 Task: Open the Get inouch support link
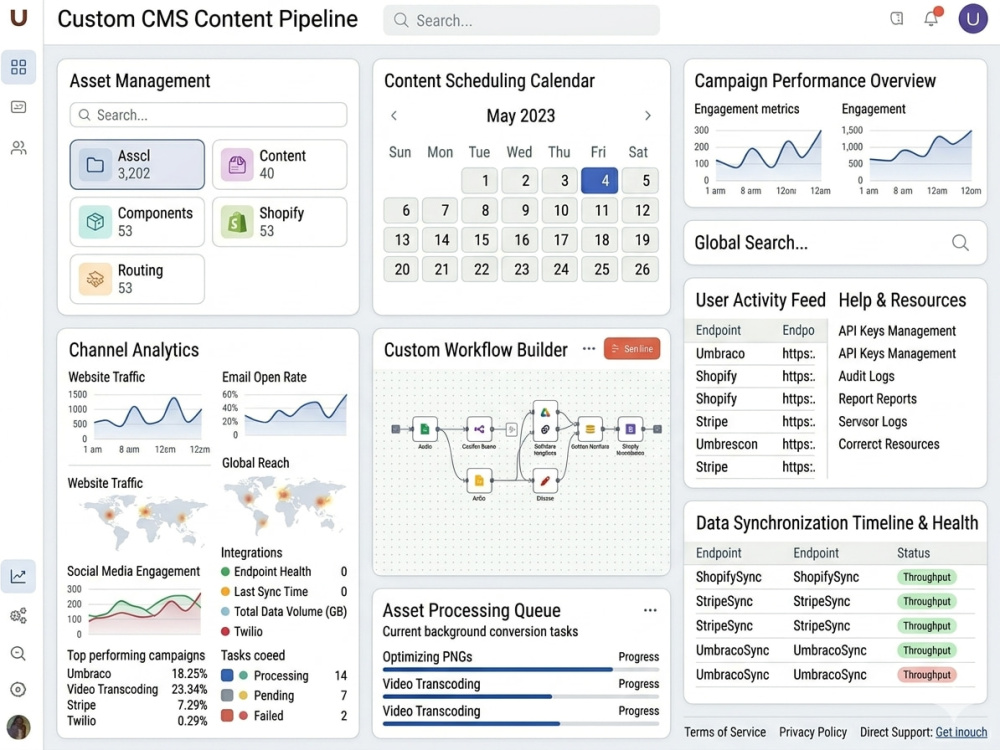961,732
